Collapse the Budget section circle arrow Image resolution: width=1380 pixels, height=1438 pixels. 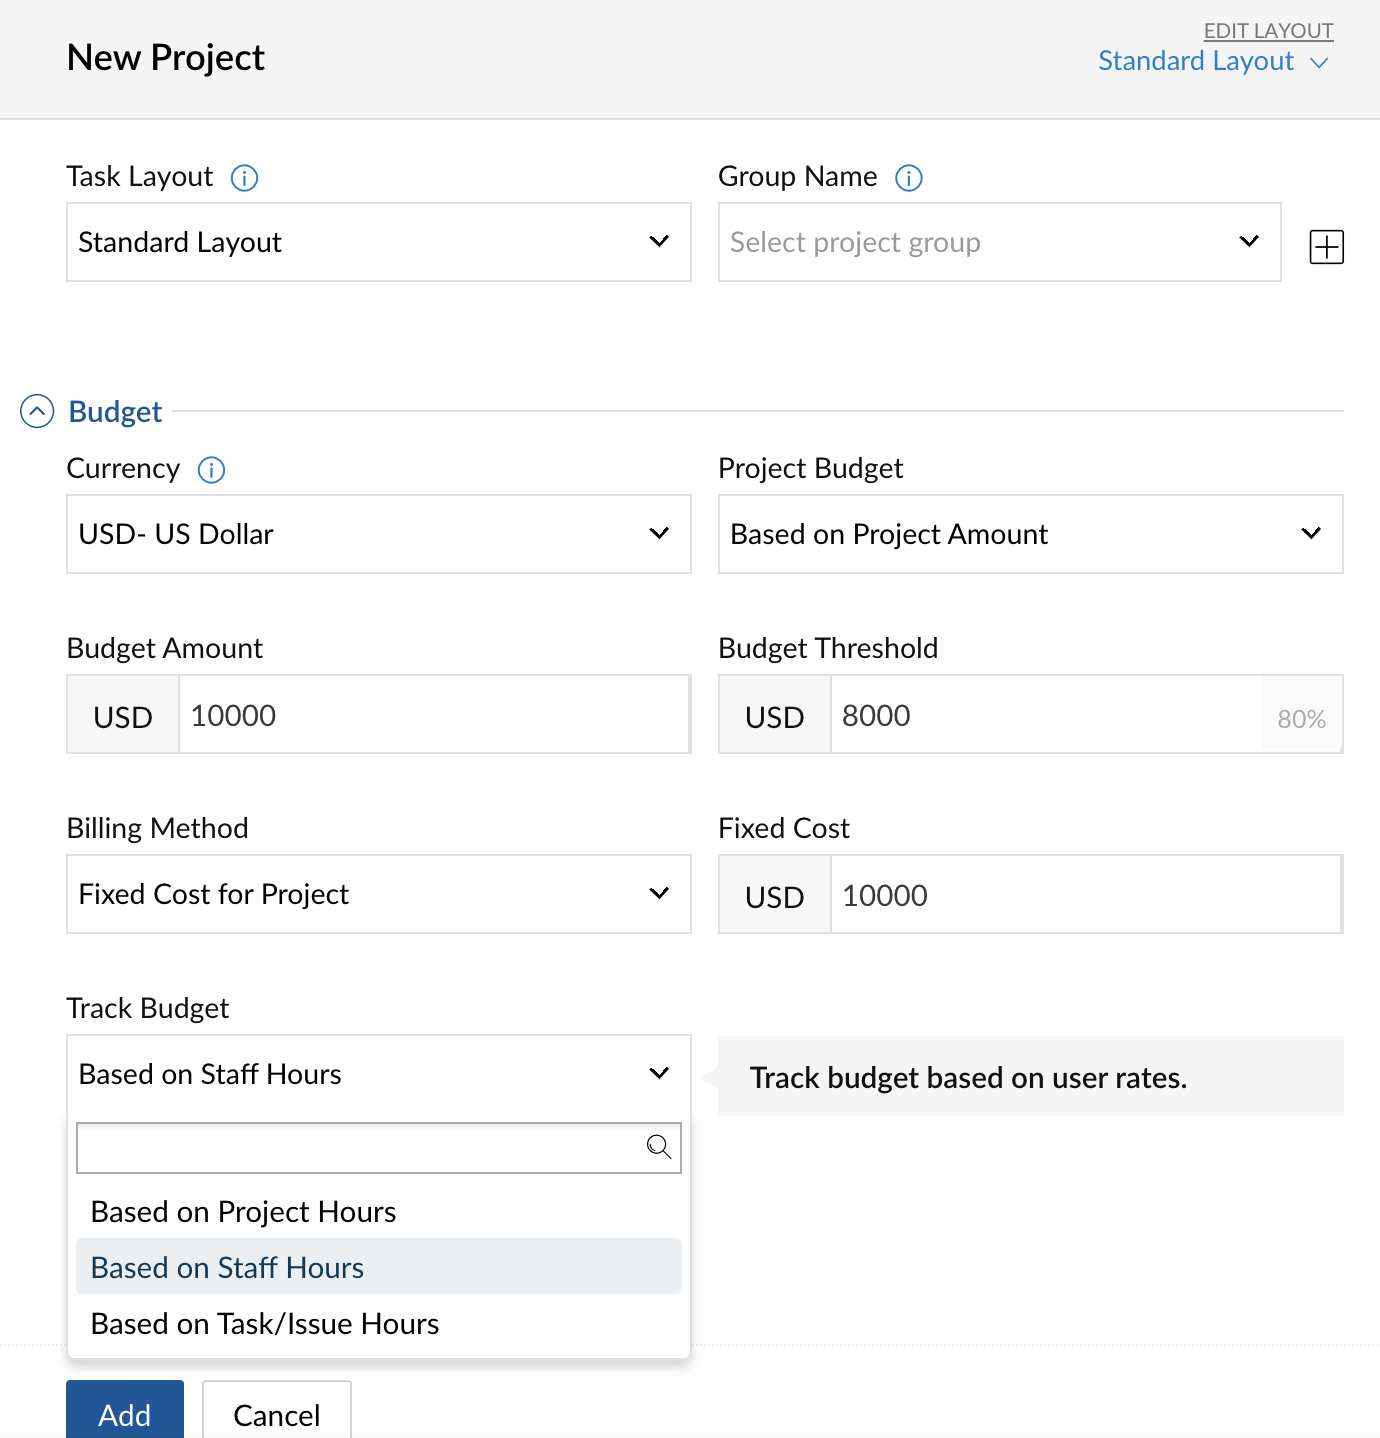[37, 411]
